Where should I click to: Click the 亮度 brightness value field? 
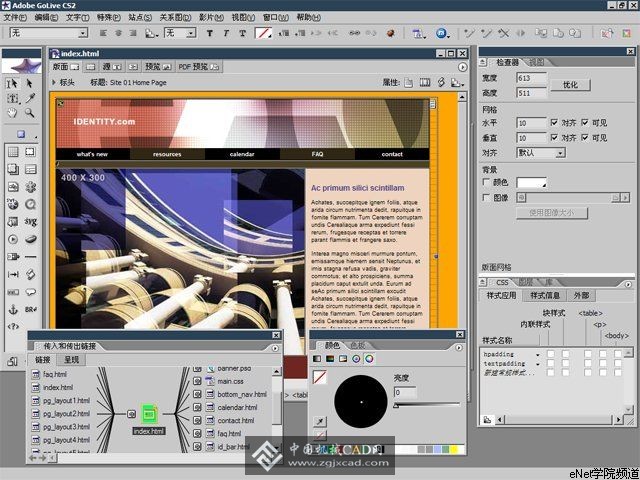pyautogui.click(x=405, y=393)
